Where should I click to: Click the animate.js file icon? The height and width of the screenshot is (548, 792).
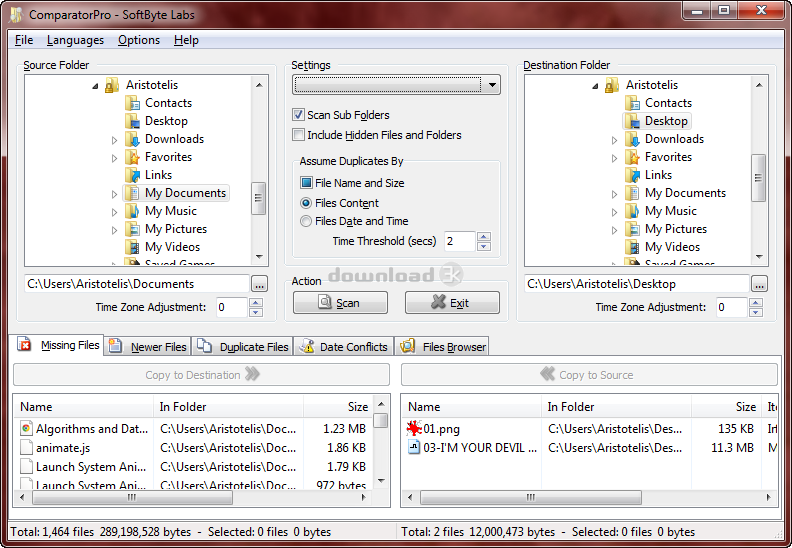coord(26,447)
